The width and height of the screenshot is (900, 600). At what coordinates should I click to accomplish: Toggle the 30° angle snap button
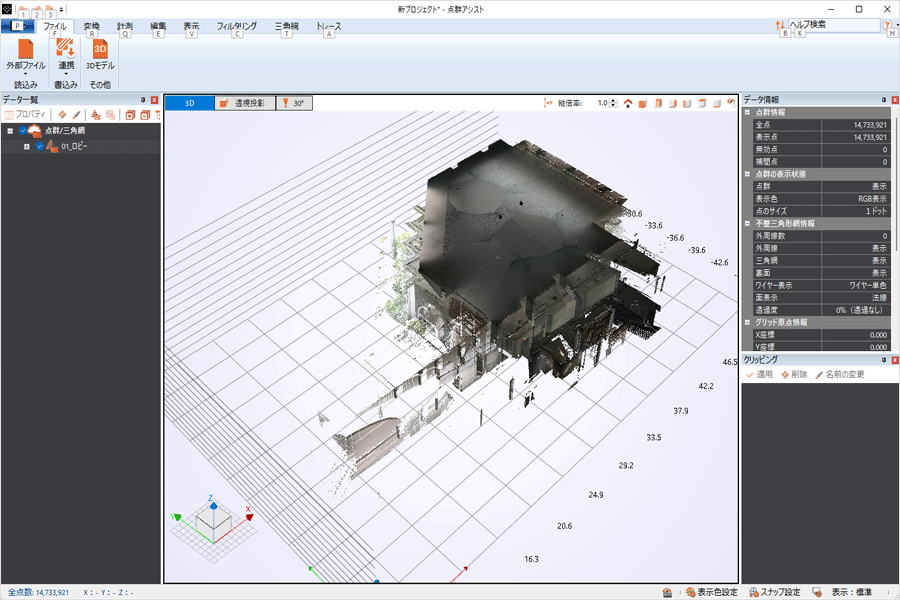[295, 103]
